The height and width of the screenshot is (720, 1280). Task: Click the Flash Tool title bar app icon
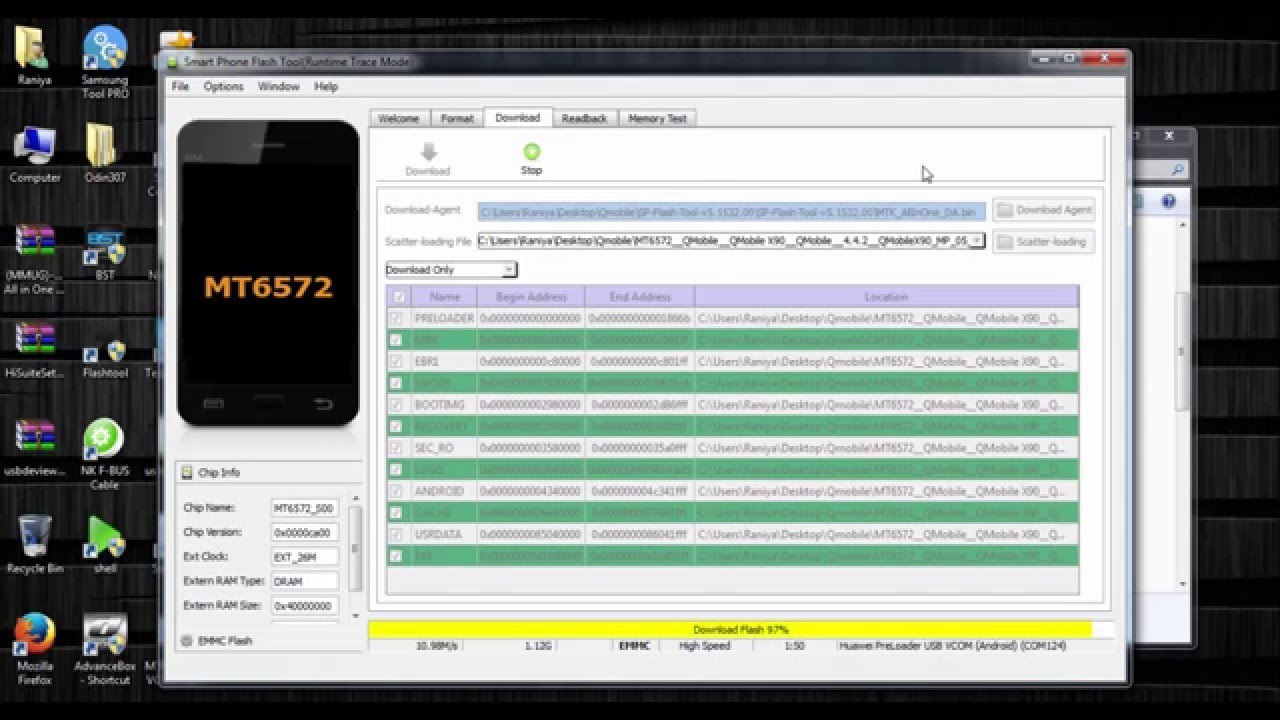pyautogui.click(x=175, y=62)
